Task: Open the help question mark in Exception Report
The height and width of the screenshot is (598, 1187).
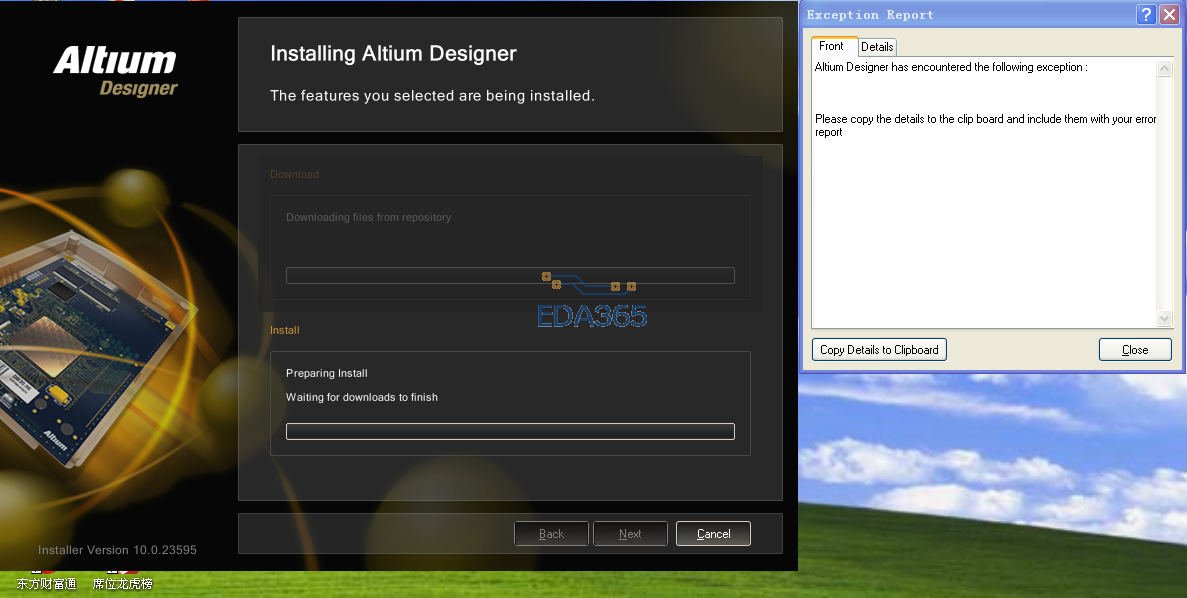Action: 1146,14
